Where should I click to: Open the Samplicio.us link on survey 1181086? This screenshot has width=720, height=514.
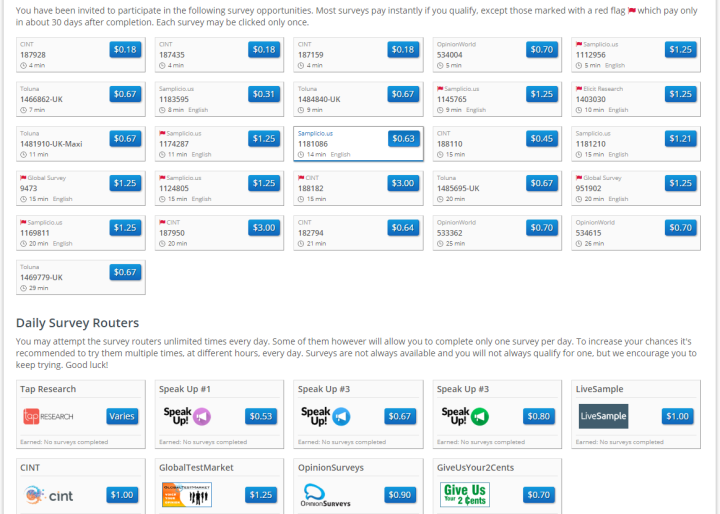tap(315, 134)
